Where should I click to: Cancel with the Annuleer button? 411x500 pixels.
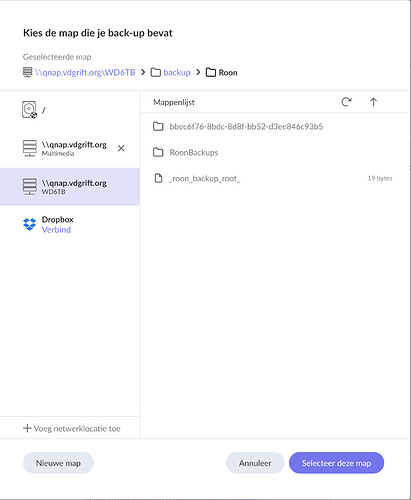[x=255, y=463]
